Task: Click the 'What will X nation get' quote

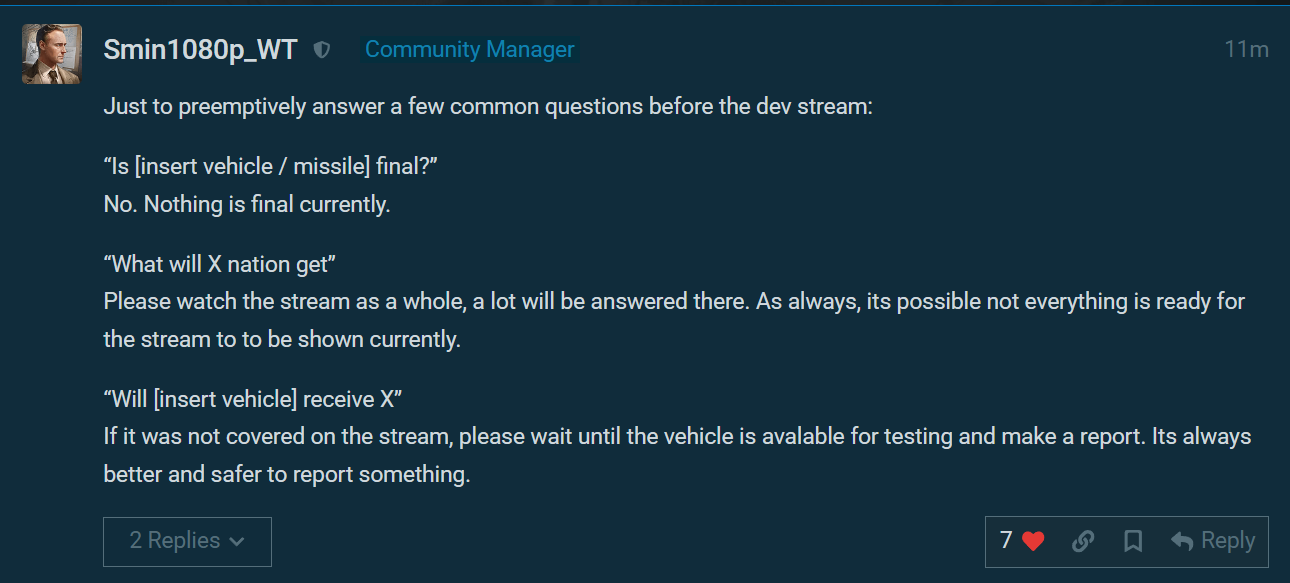Action: [x=219, y=264]
